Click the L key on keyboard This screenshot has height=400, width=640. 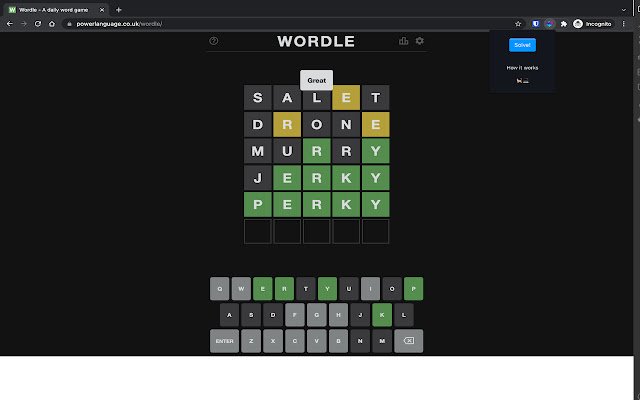point(404,315)
